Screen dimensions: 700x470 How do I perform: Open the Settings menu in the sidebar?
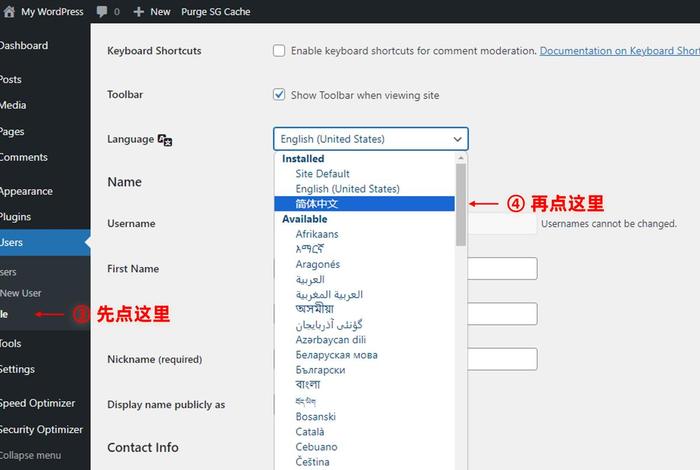click(x=17, y=369)
